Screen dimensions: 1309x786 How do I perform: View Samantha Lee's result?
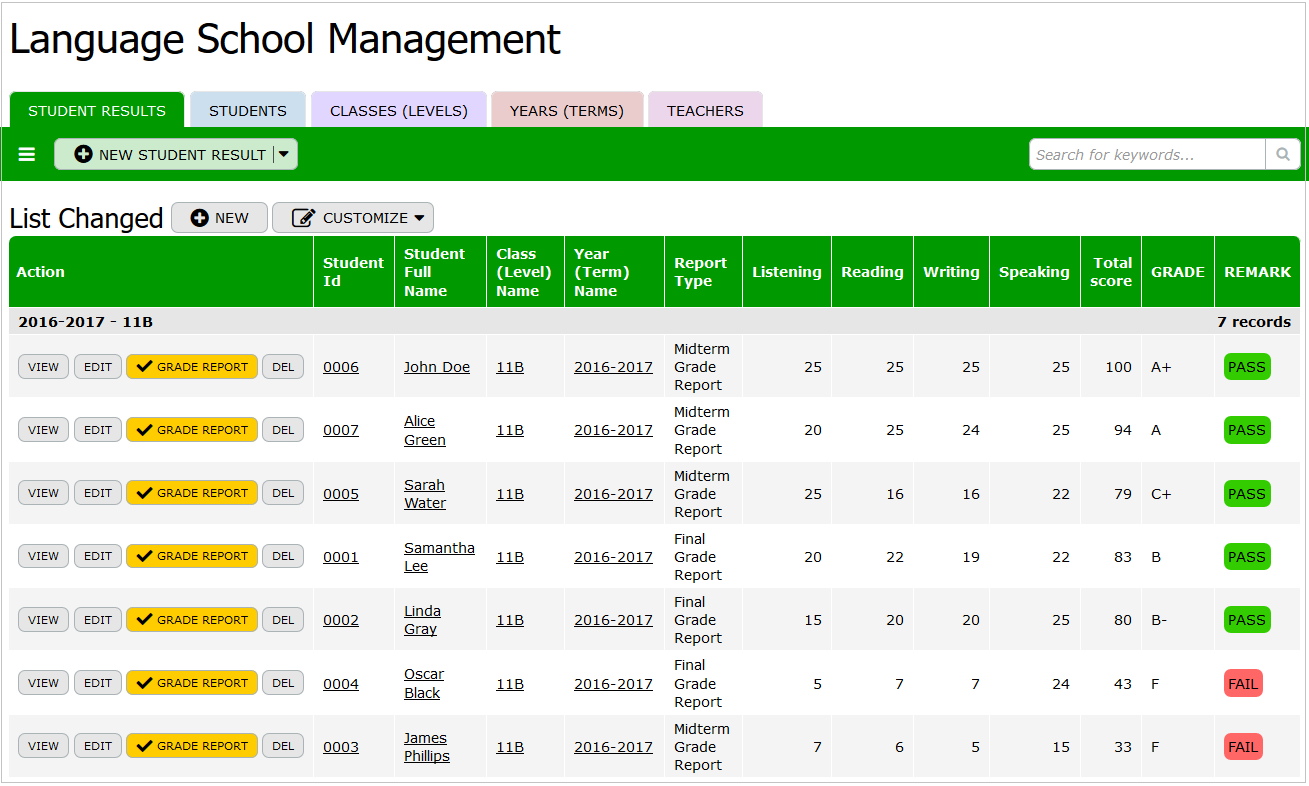tap(43, 556)
